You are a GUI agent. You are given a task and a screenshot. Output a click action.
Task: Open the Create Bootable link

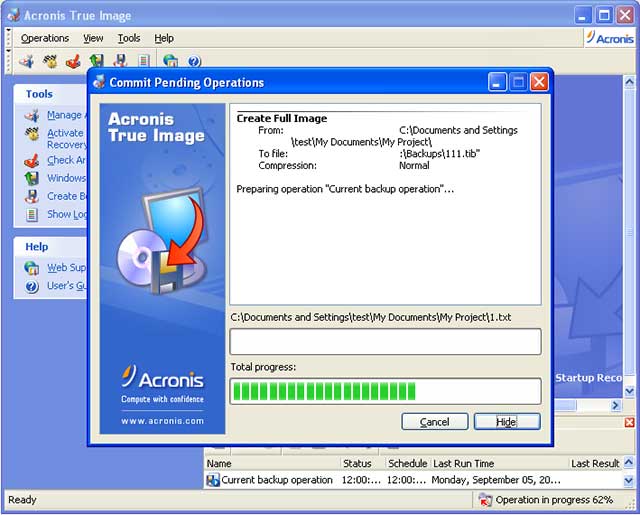point(67,196)
